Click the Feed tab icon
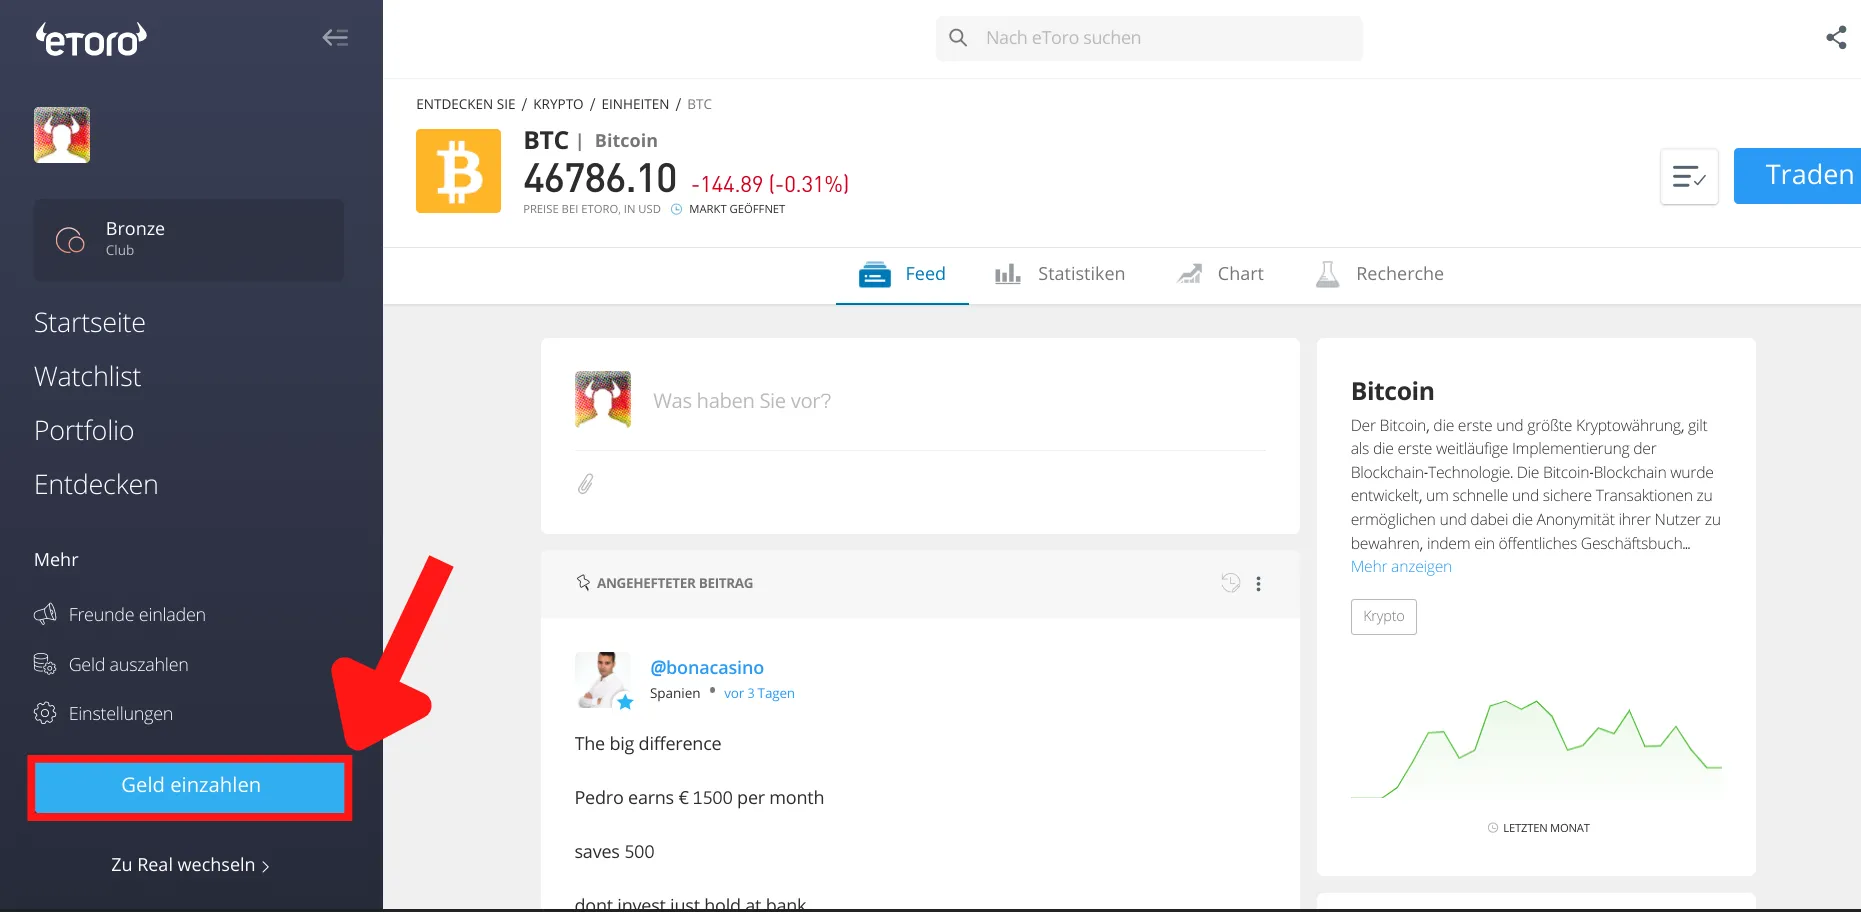1861x912 pixels. coord(875,274)
